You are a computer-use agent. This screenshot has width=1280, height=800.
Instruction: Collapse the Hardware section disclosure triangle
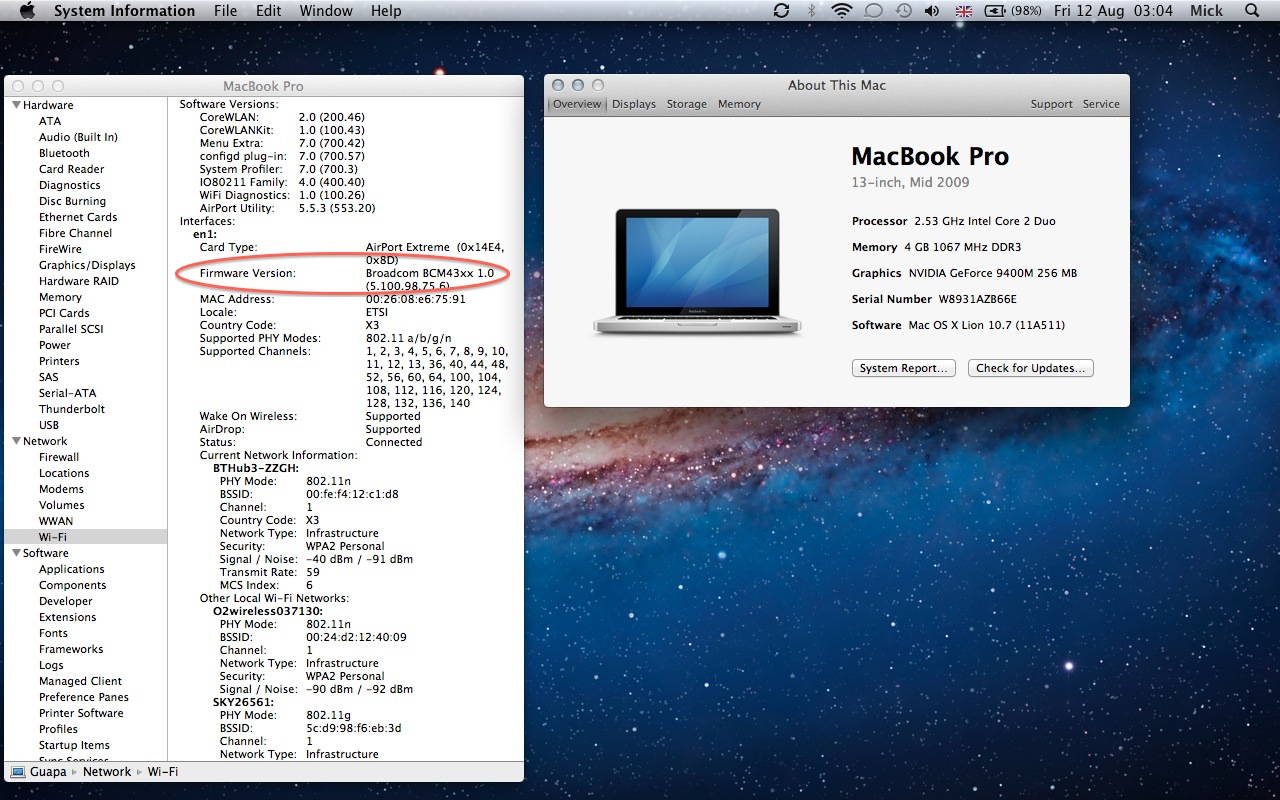tap(16, 105)
